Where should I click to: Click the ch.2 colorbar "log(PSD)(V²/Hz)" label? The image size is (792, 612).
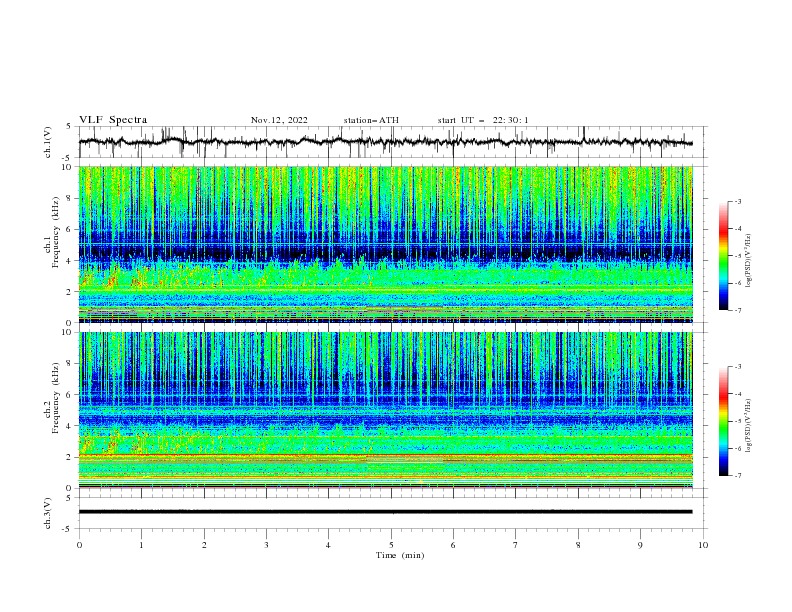[x=748, y=426]
